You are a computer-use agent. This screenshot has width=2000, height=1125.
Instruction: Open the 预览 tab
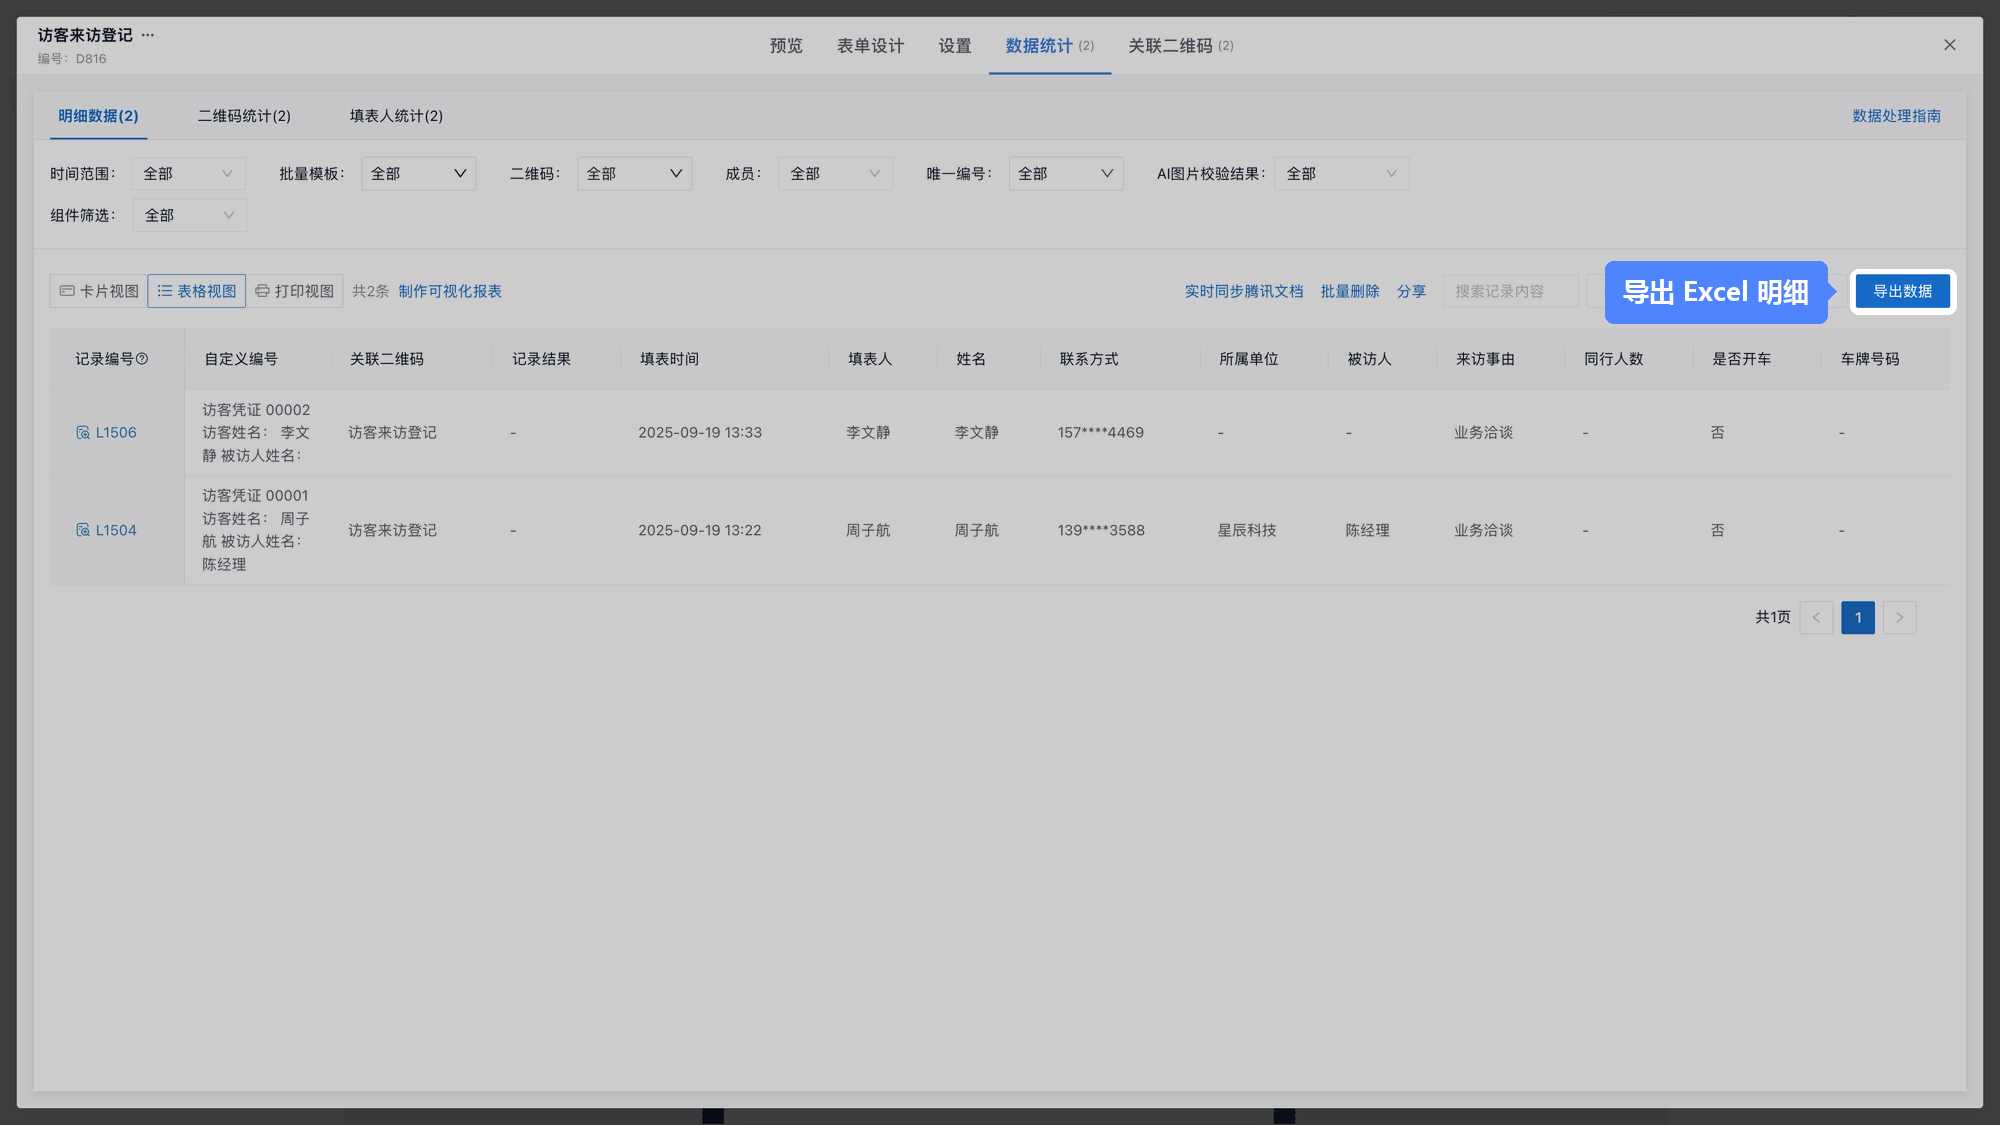pos(786,46)
